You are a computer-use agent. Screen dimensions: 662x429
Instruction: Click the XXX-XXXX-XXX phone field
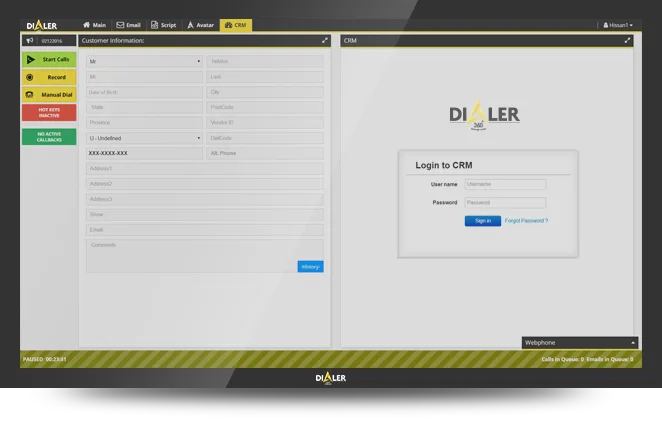[x=144, y=153]
